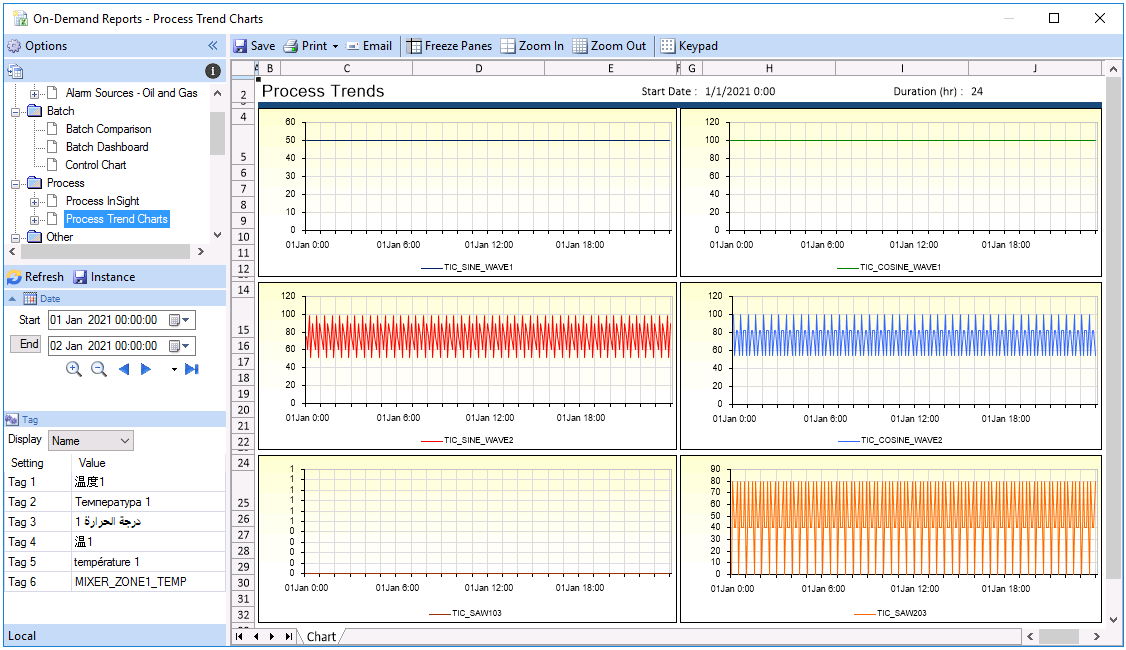Click the End button
Screen dimensions: 1126x650
[x=26, y=344]
